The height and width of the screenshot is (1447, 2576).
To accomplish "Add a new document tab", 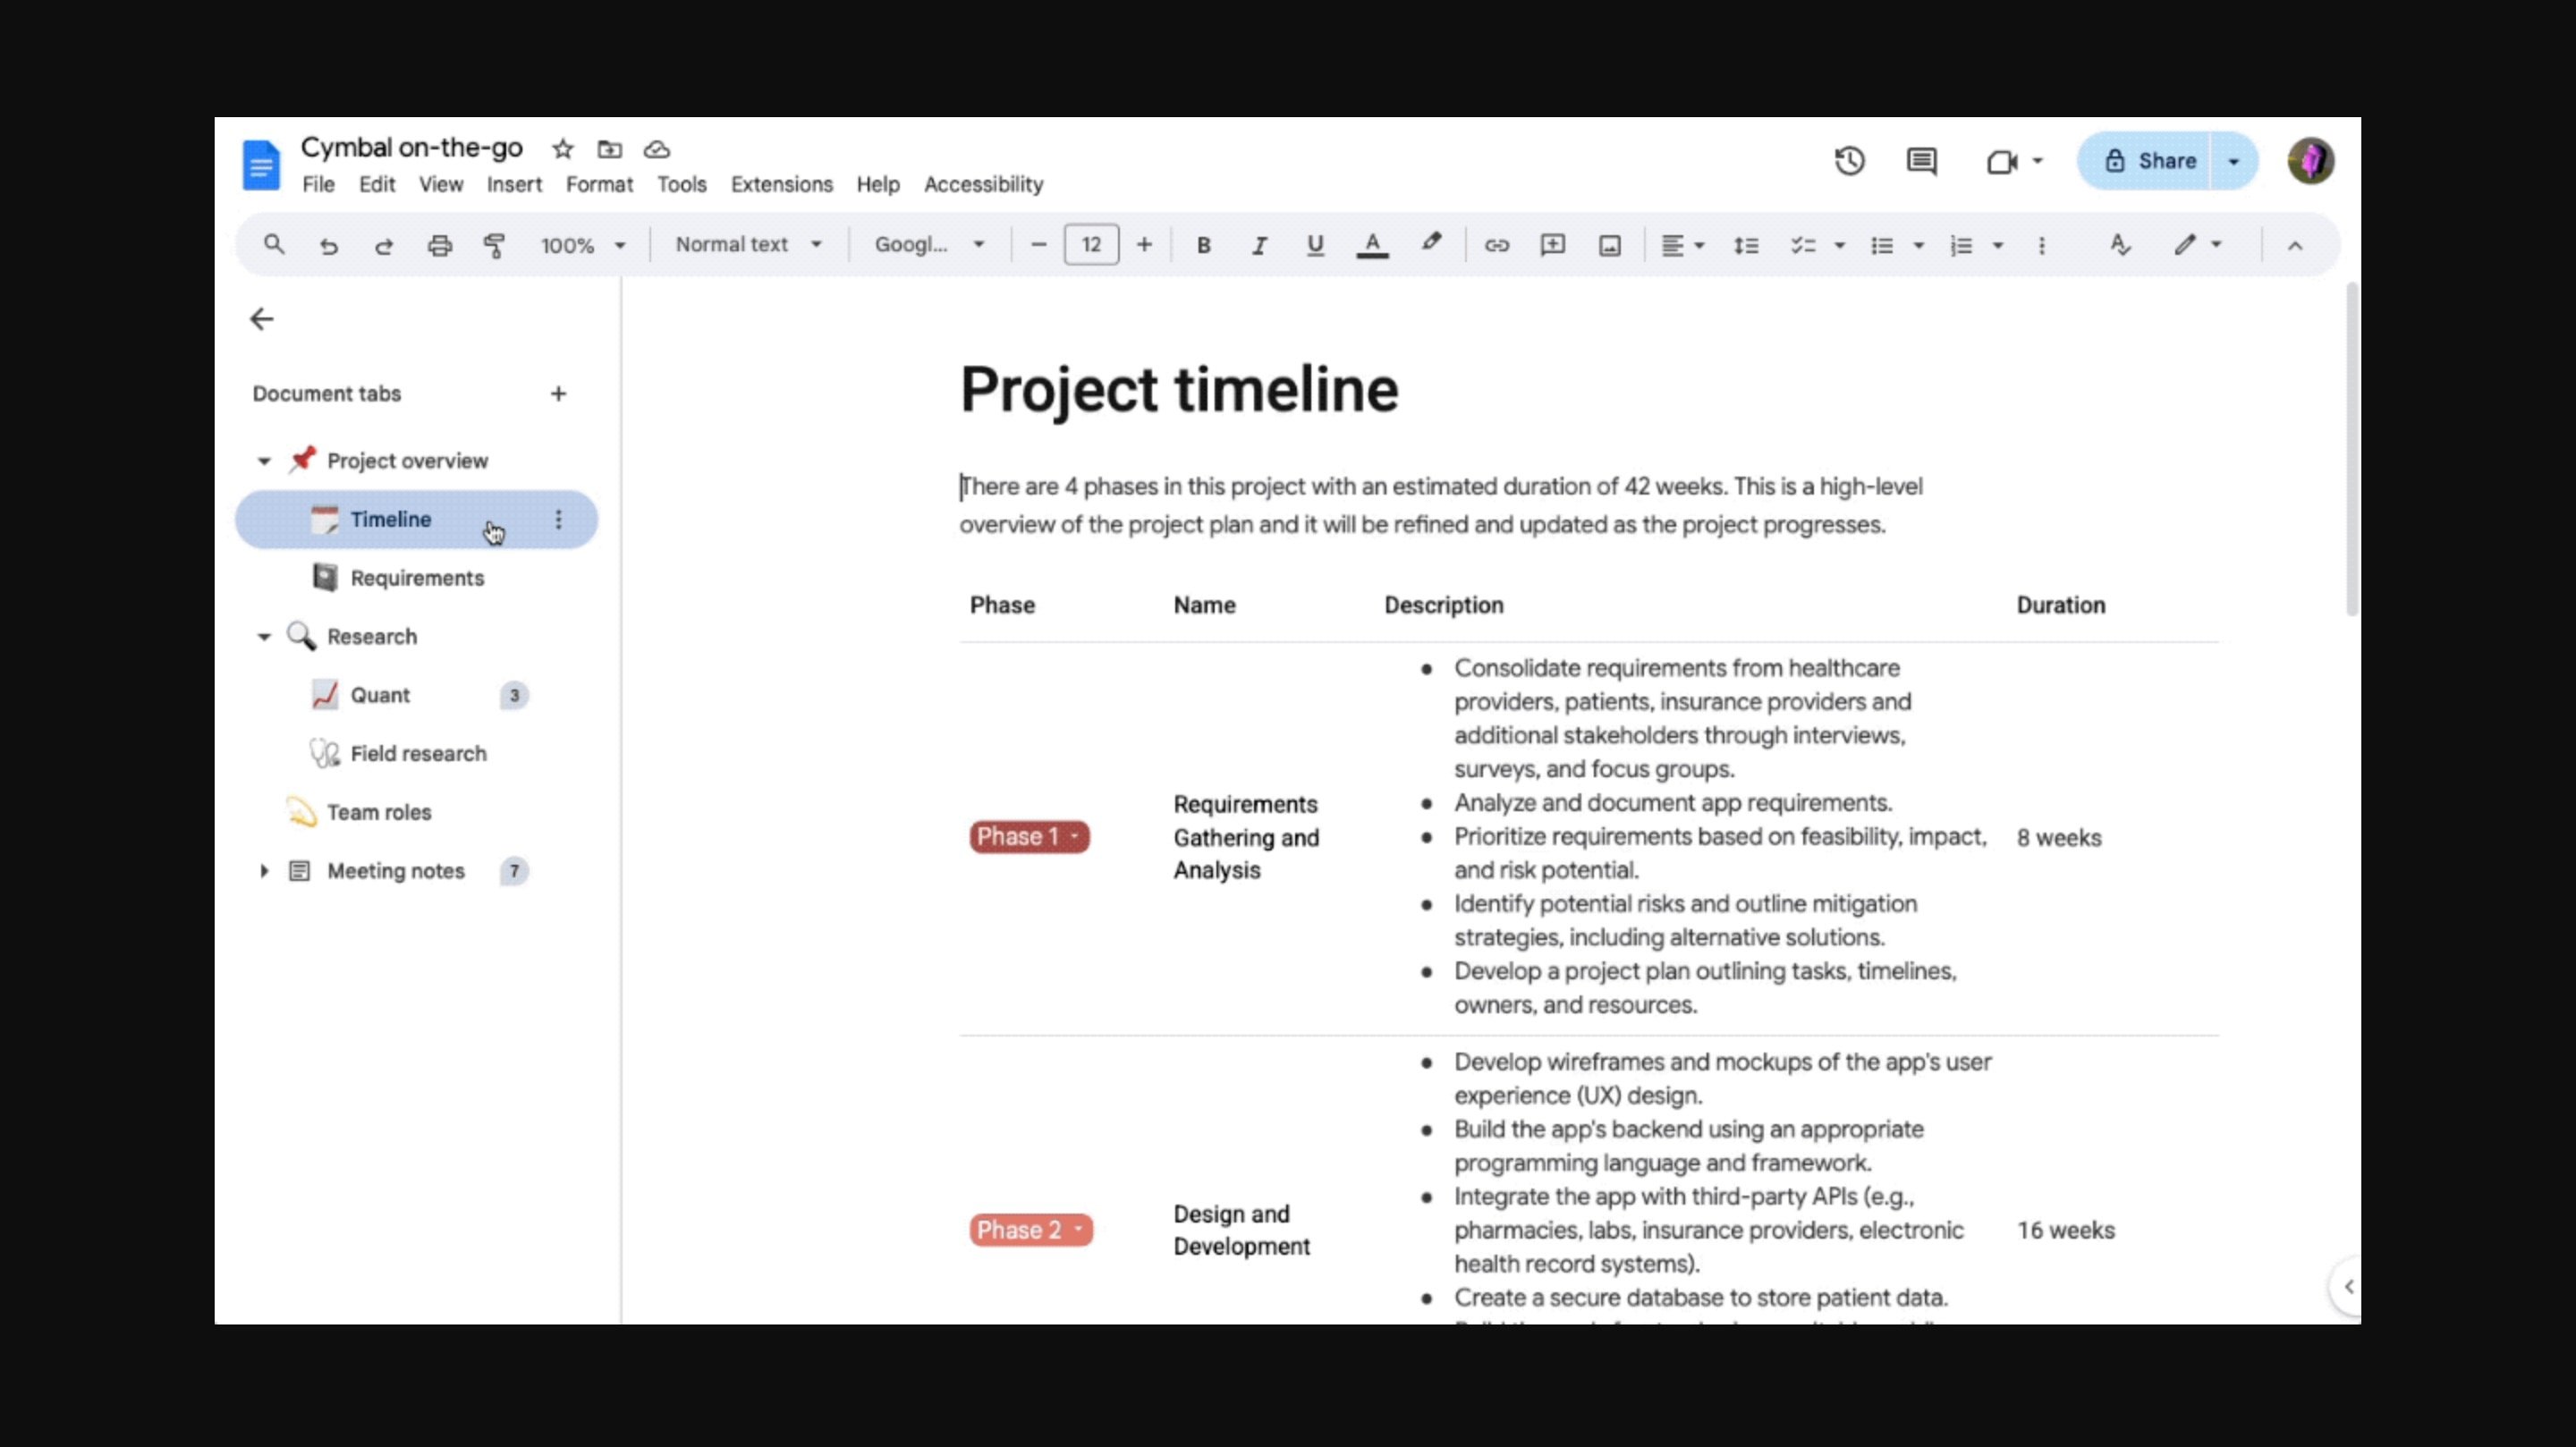I will [558, 394].
